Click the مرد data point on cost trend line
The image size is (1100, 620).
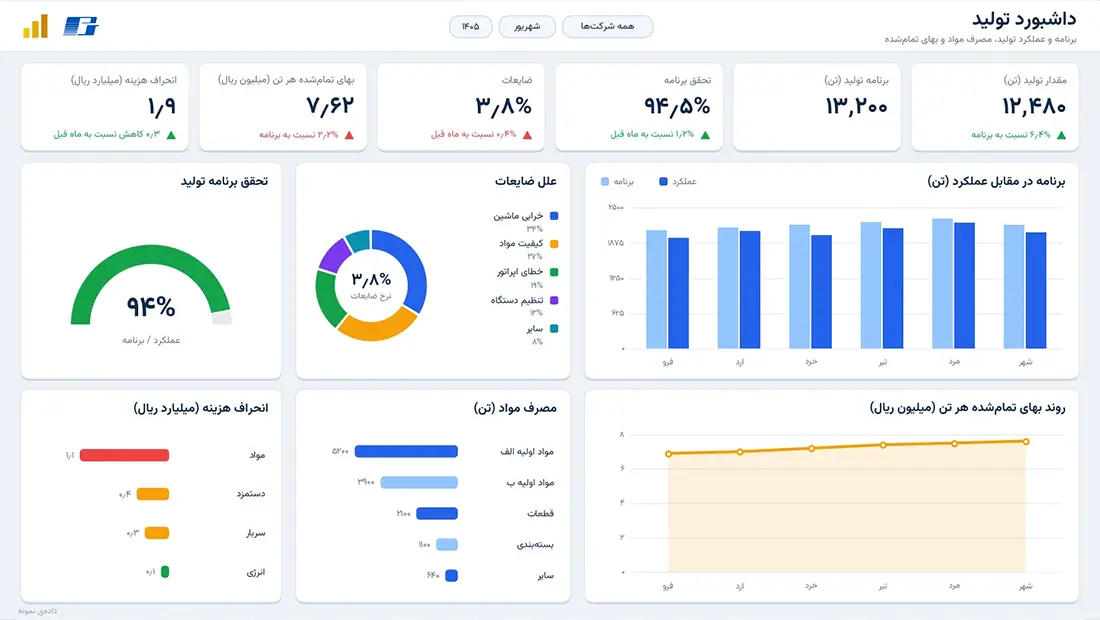(x=955, y=443)
